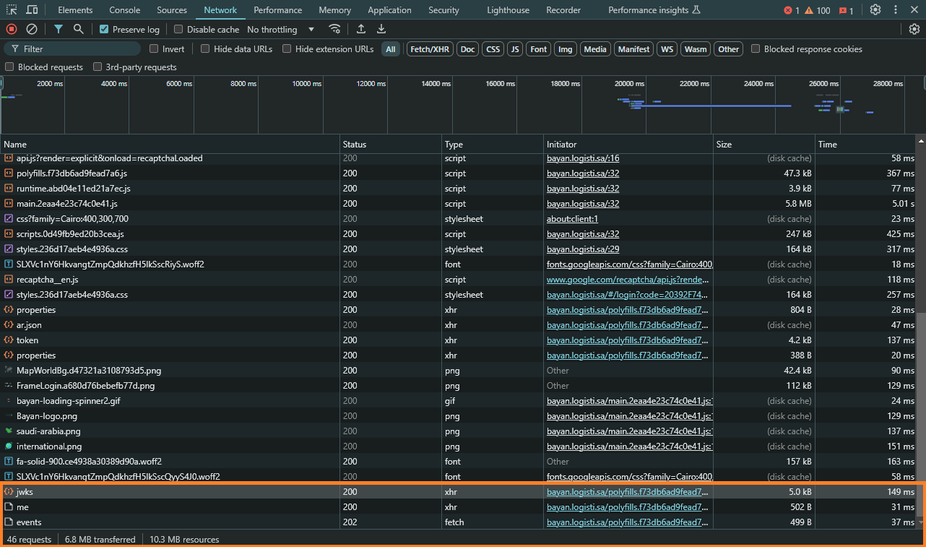
Task: Filter requests by Fetch/XHR type
Action: 429,49
